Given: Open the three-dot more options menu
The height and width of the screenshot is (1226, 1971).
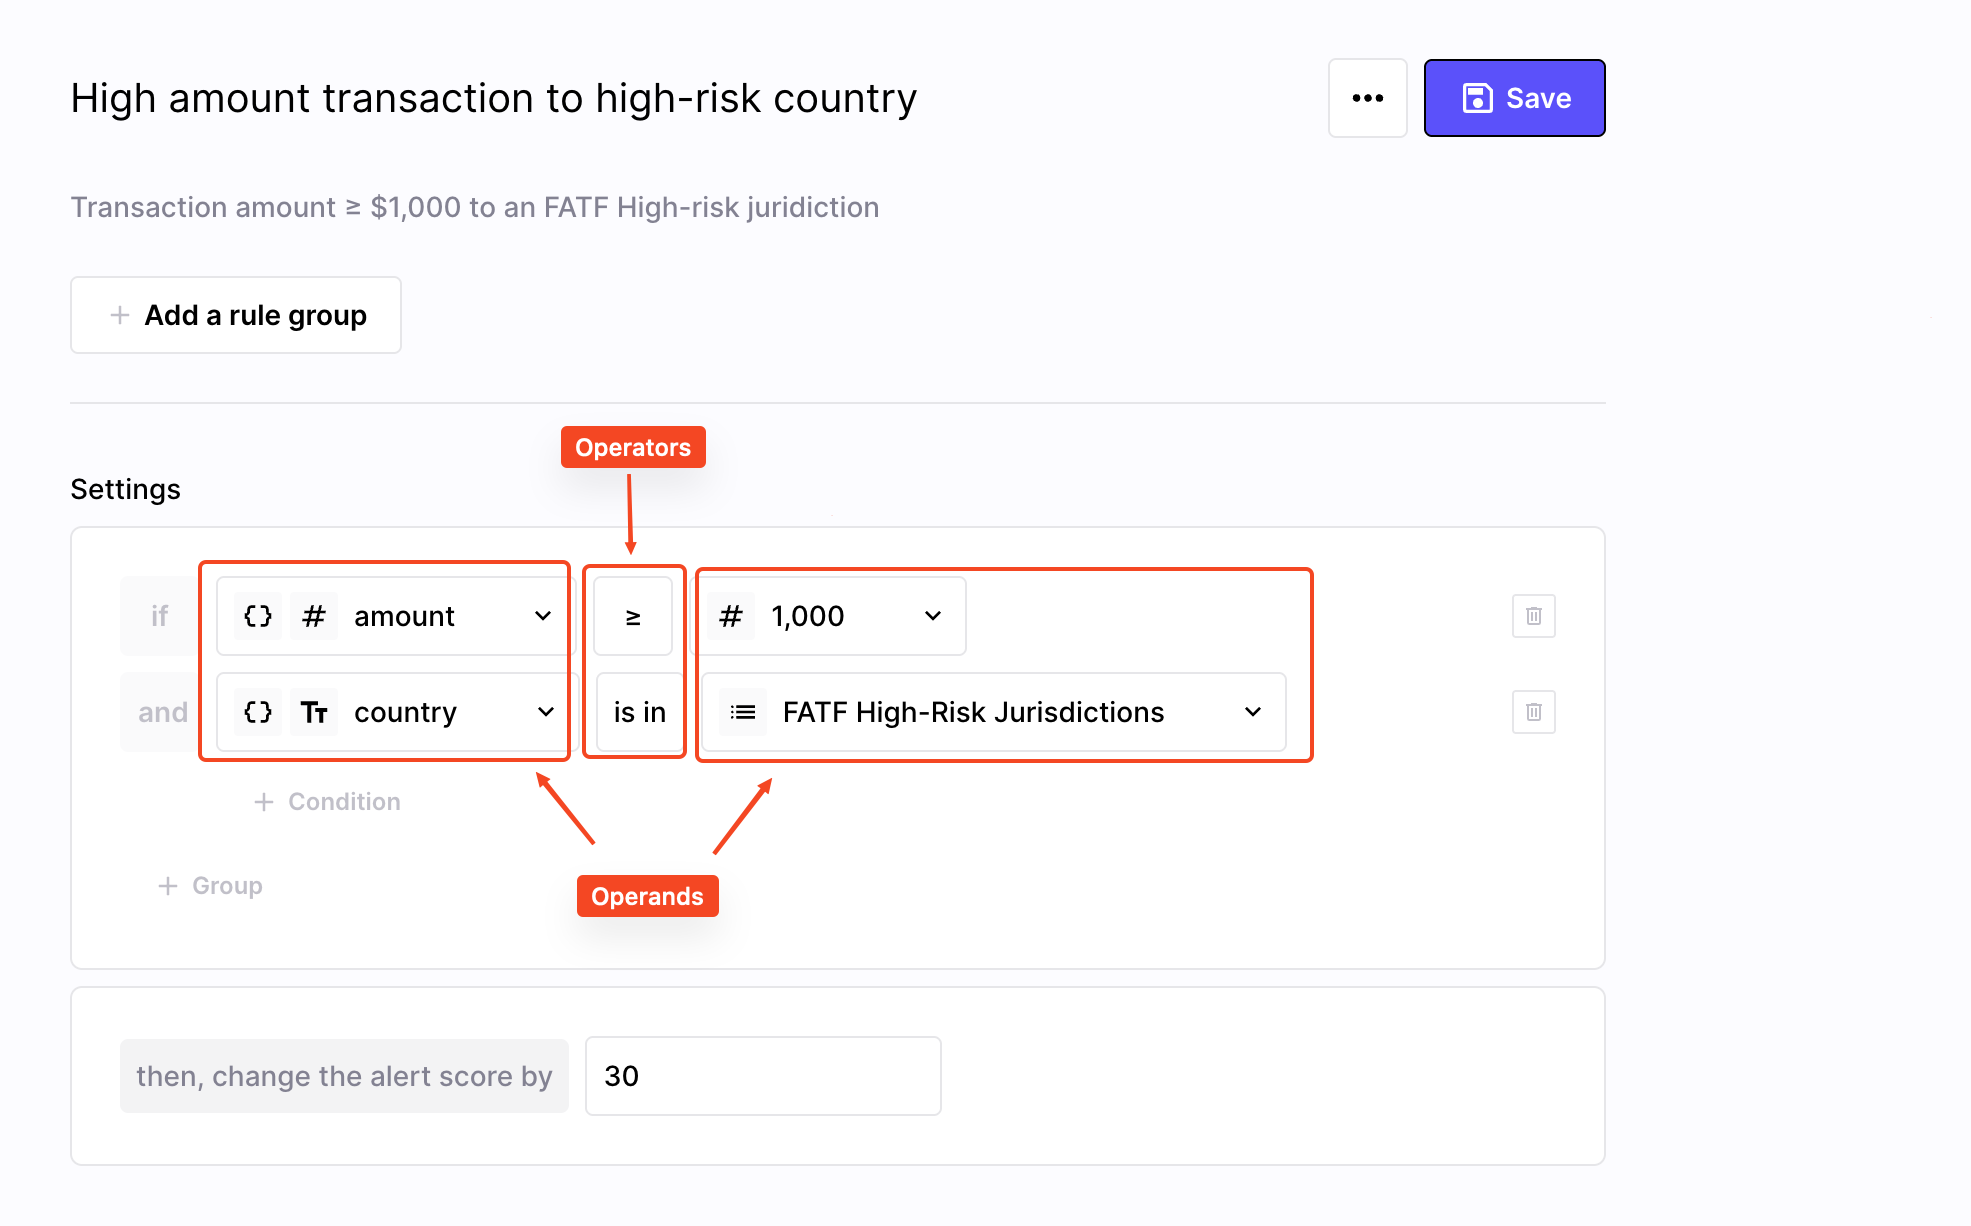Looking at the screenshot, I should pos(1367,98).
